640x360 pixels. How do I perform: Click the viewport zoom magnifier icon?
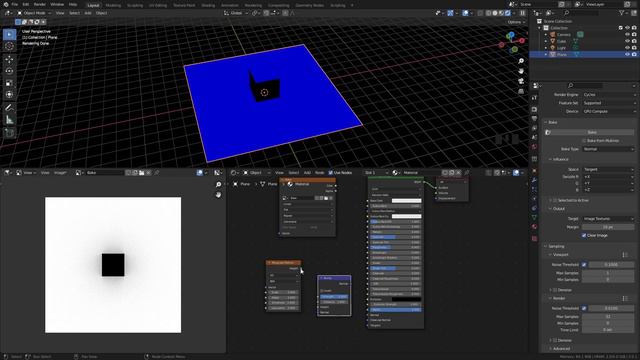click(x=521, y=61)
